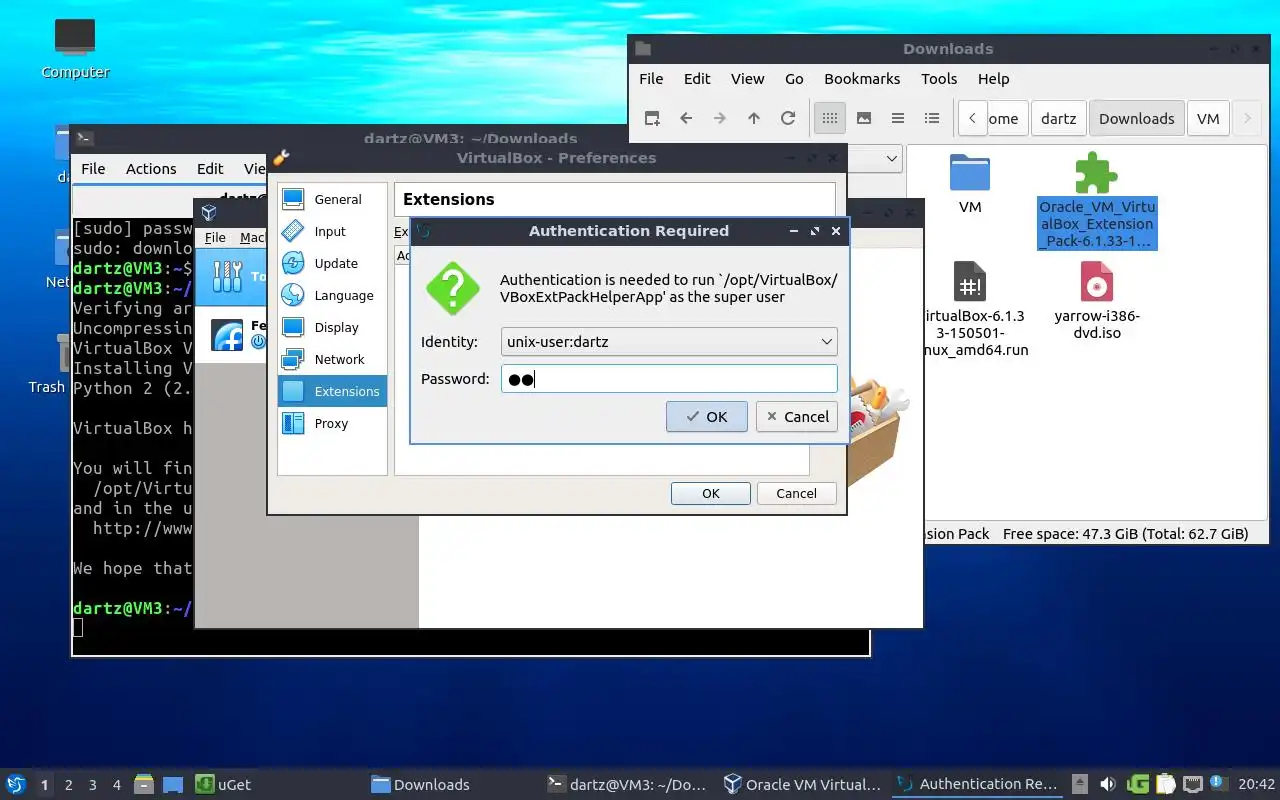The width and height of the screenshot is (1280, 800).
Task: Go back in Downloads file manager
Action: [x=686, y=118]
